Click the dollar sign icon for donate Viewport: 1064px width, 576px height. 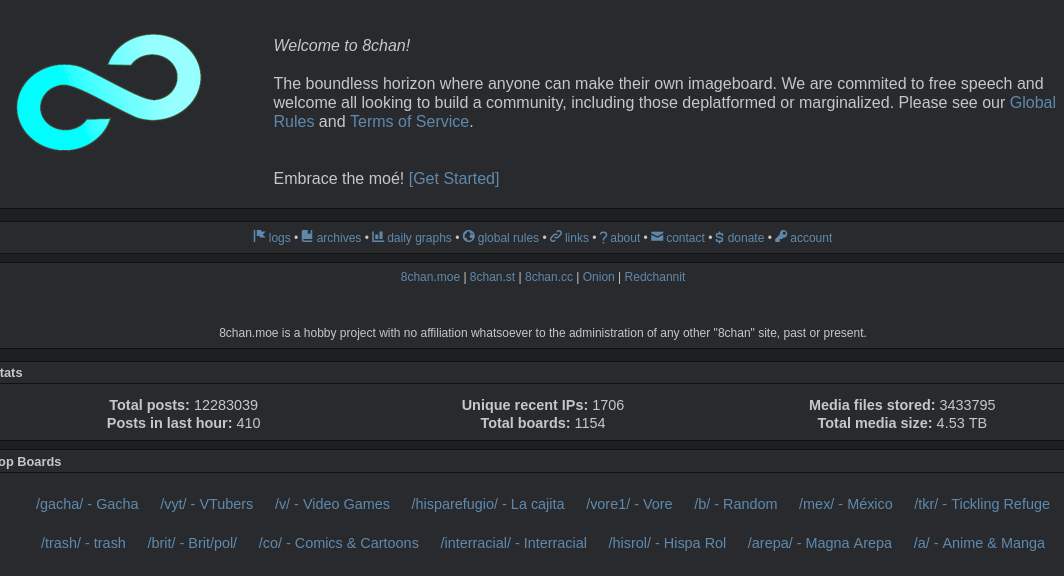719,238
